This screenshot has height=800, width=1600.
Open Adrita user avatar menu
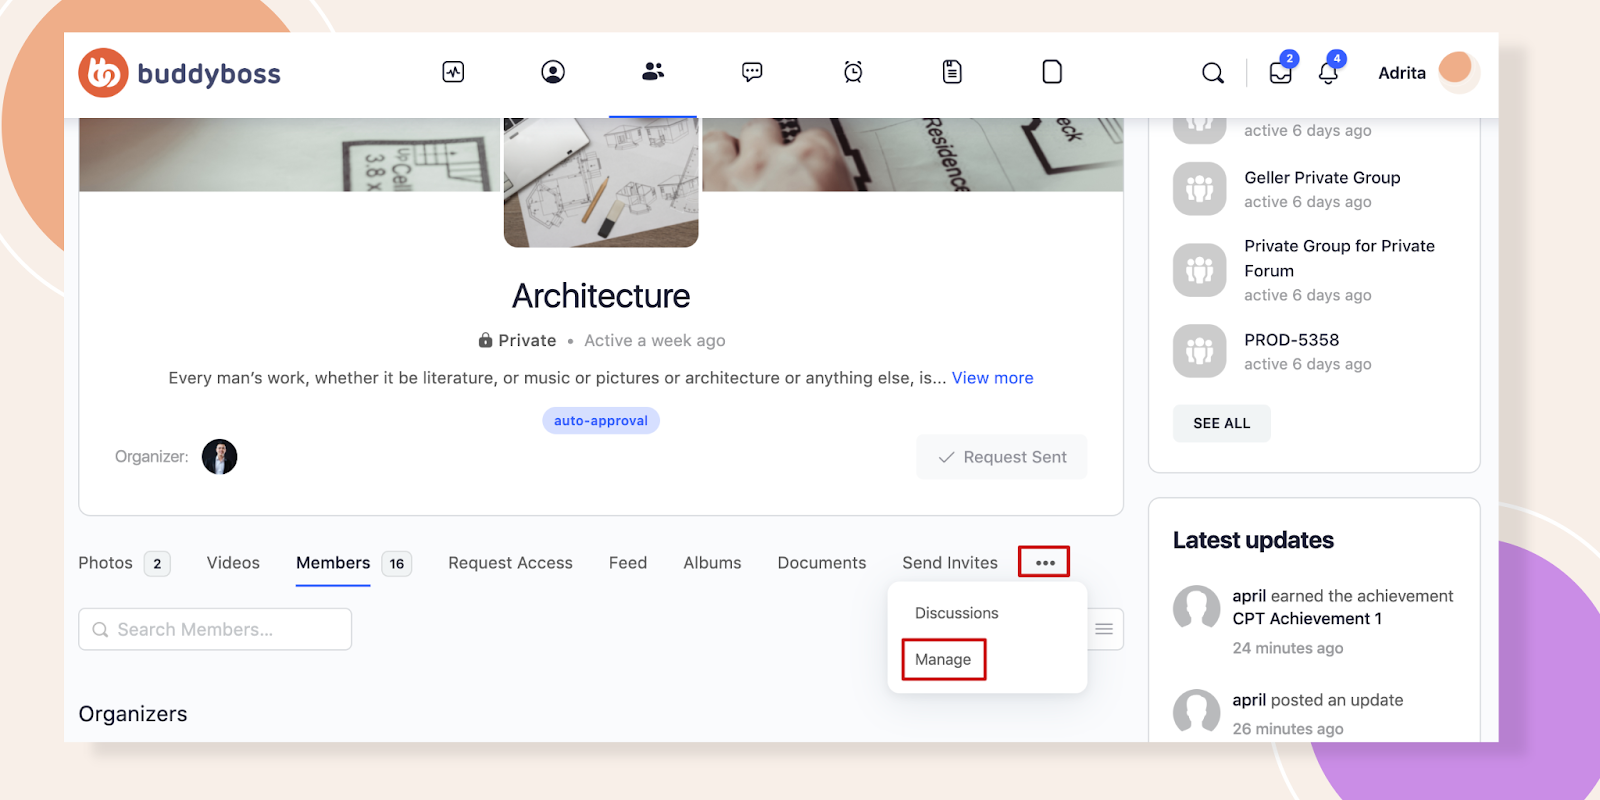(x=1458, y=71)
